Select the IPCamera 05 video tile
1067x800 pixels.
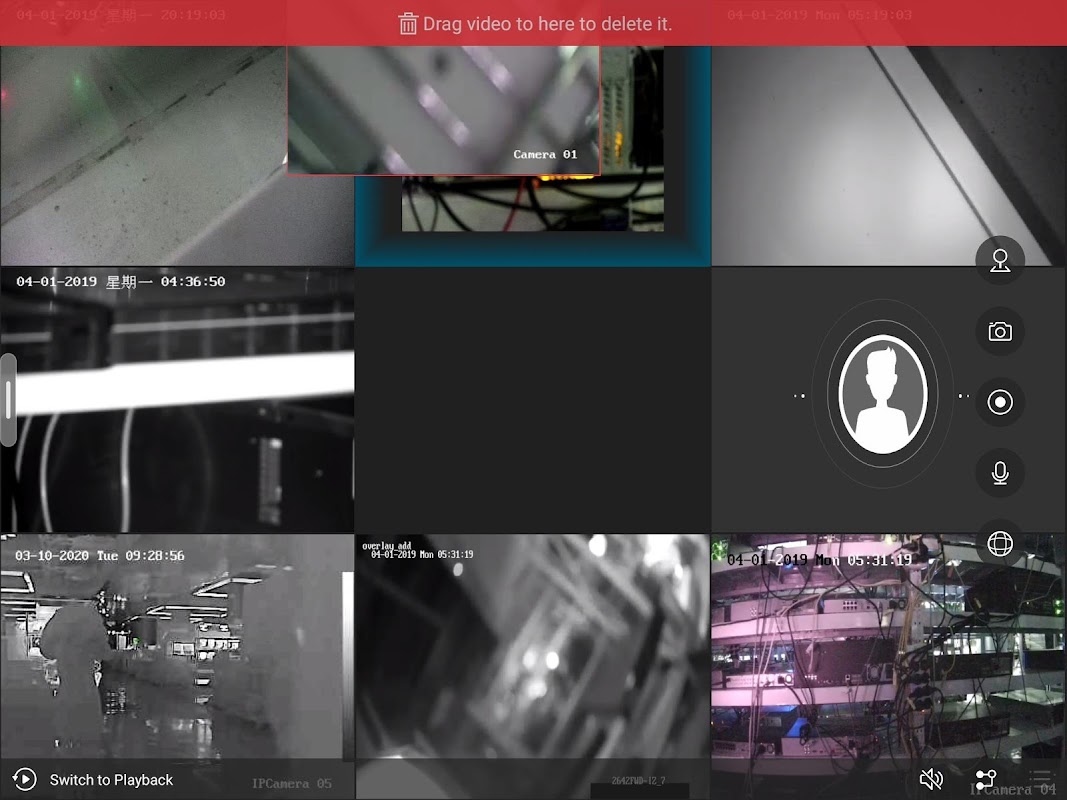click(x=177, y=667)
